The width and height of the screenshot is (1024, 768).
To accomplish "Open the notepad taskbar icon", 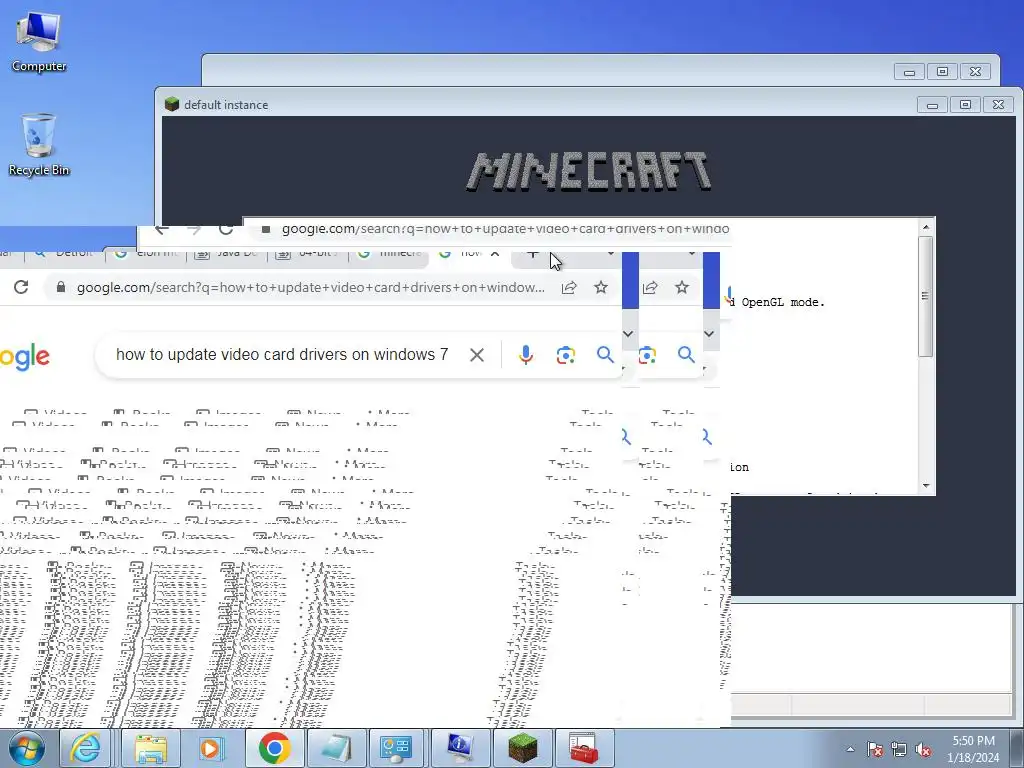I will (336, 748).
